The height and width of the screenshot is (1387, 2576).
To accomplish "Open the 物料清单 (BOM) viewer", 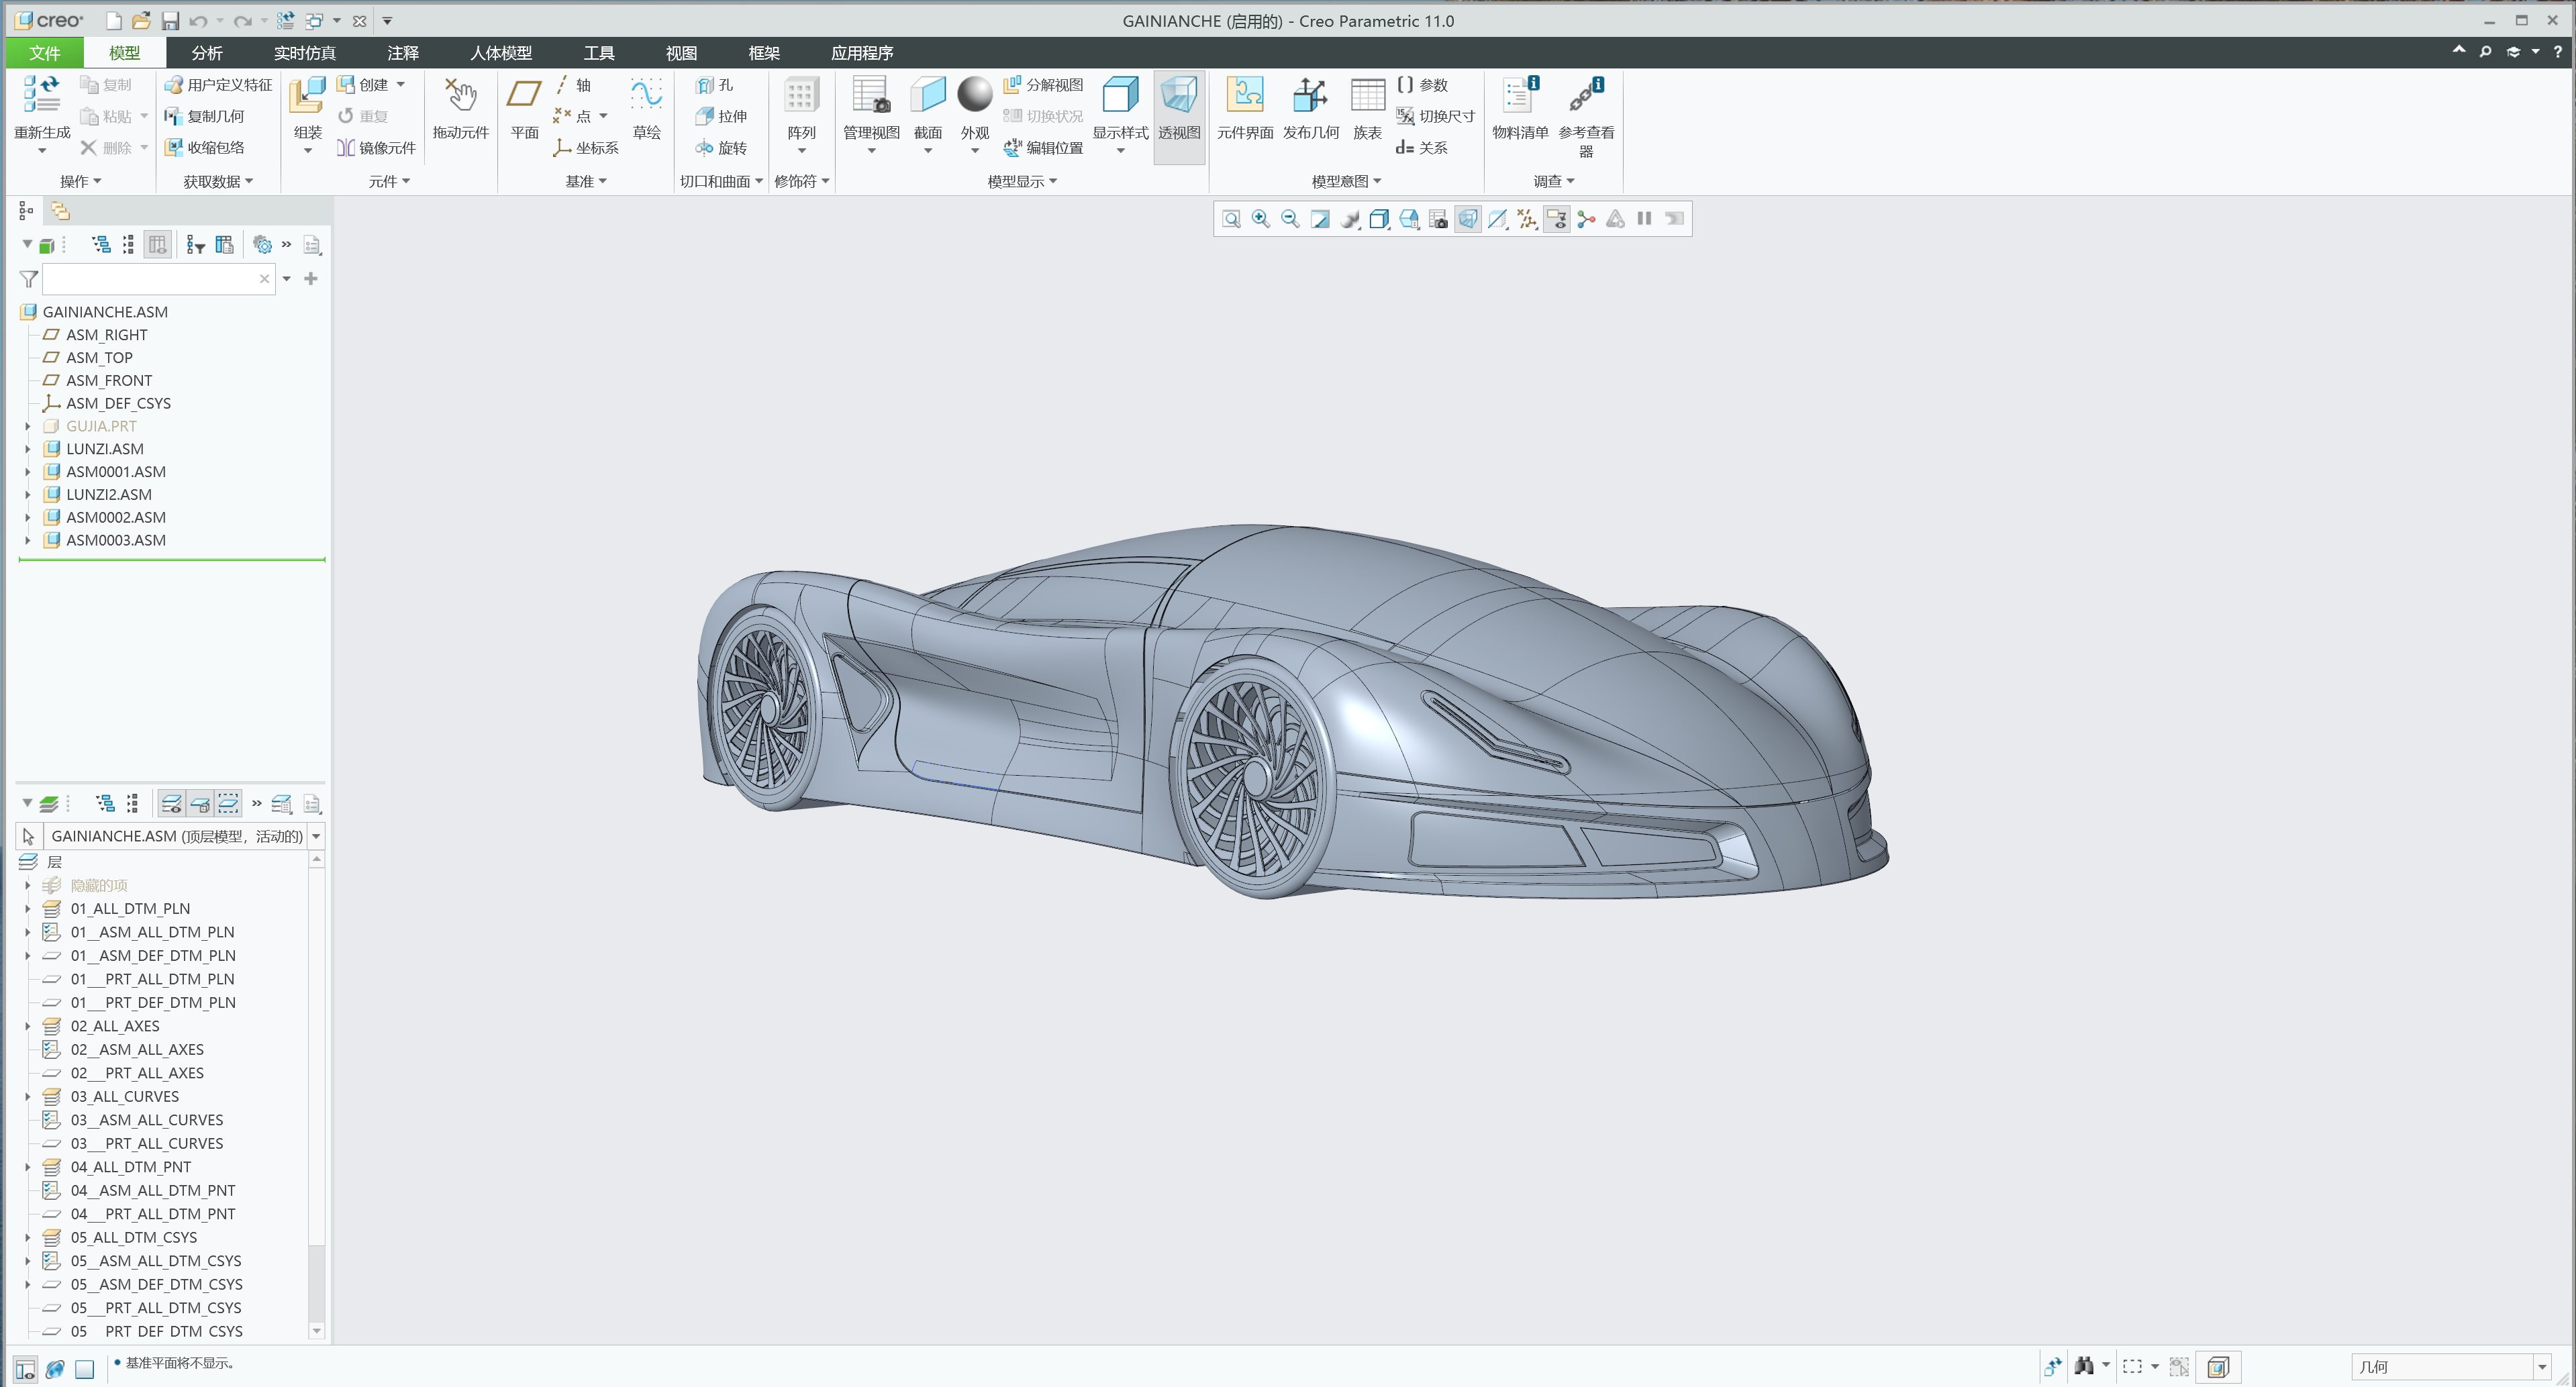I will (1518, 110).
